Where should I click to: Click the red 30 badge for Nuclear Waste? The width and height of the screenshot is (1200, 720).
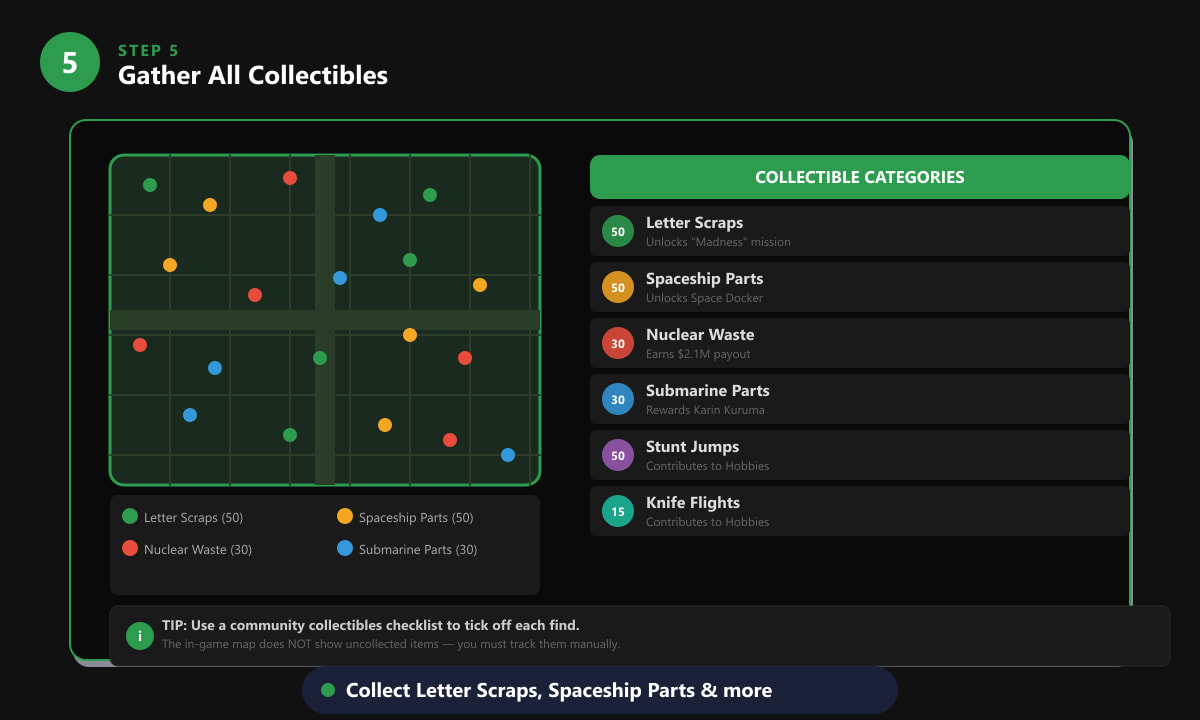(618, 344)
